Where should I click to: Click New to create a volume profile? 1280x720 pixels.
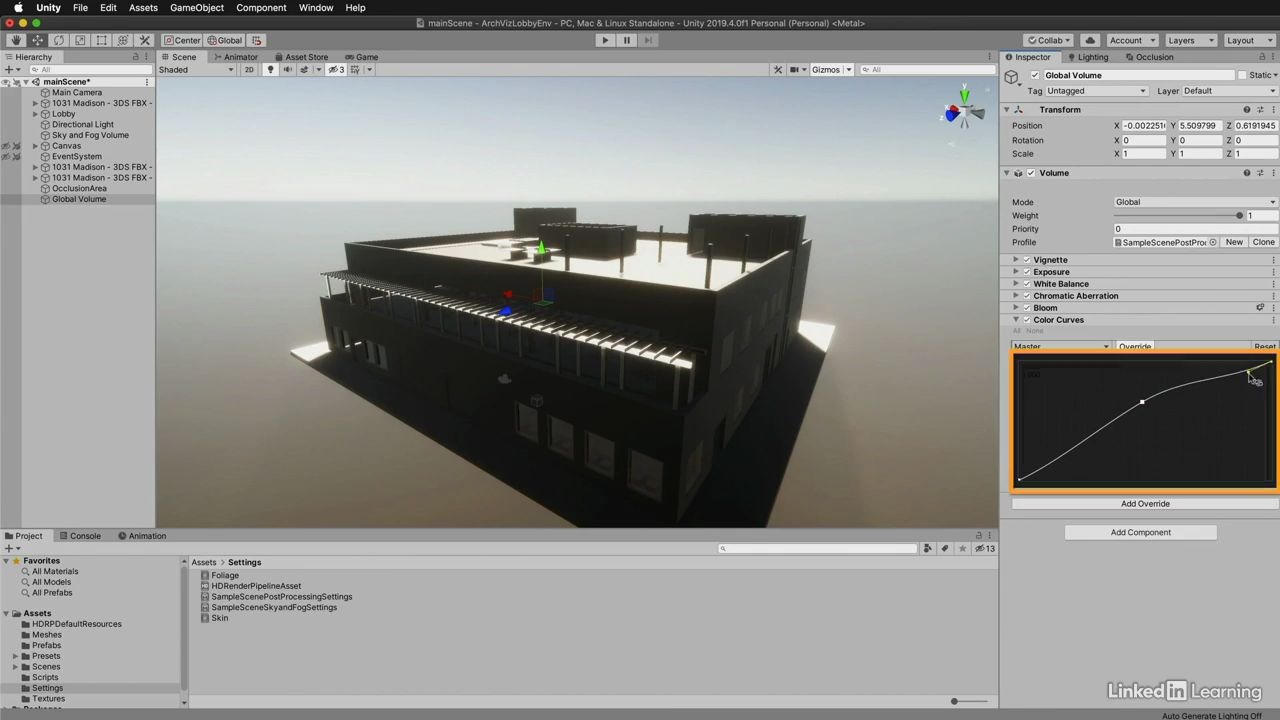pos(1234,242)
